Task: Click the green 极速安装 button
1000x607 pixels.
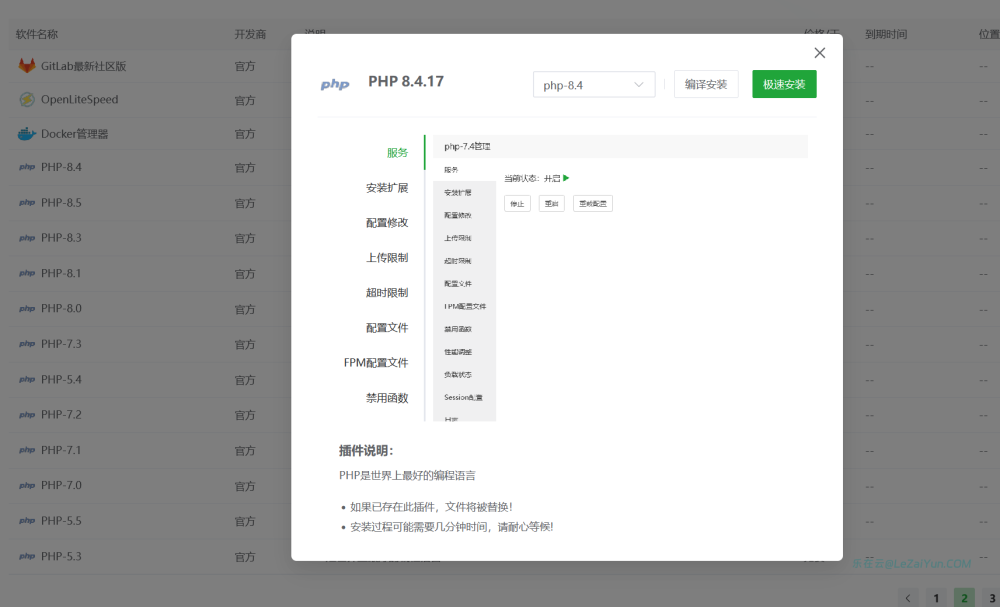Action: click(x=784, y=84)
